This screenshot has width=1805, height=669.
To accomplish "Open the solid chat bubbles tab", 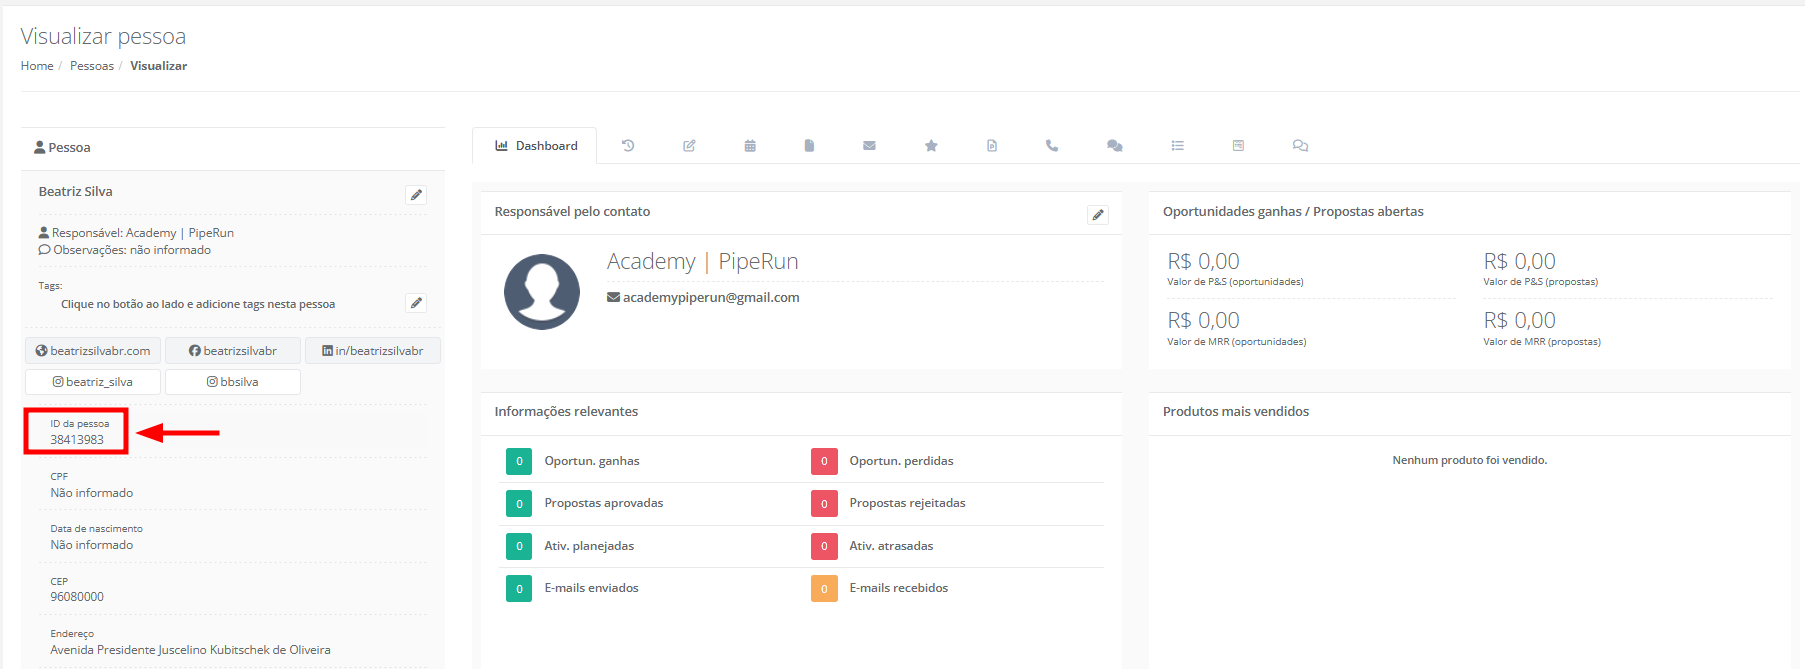I will pos(1114,146).
